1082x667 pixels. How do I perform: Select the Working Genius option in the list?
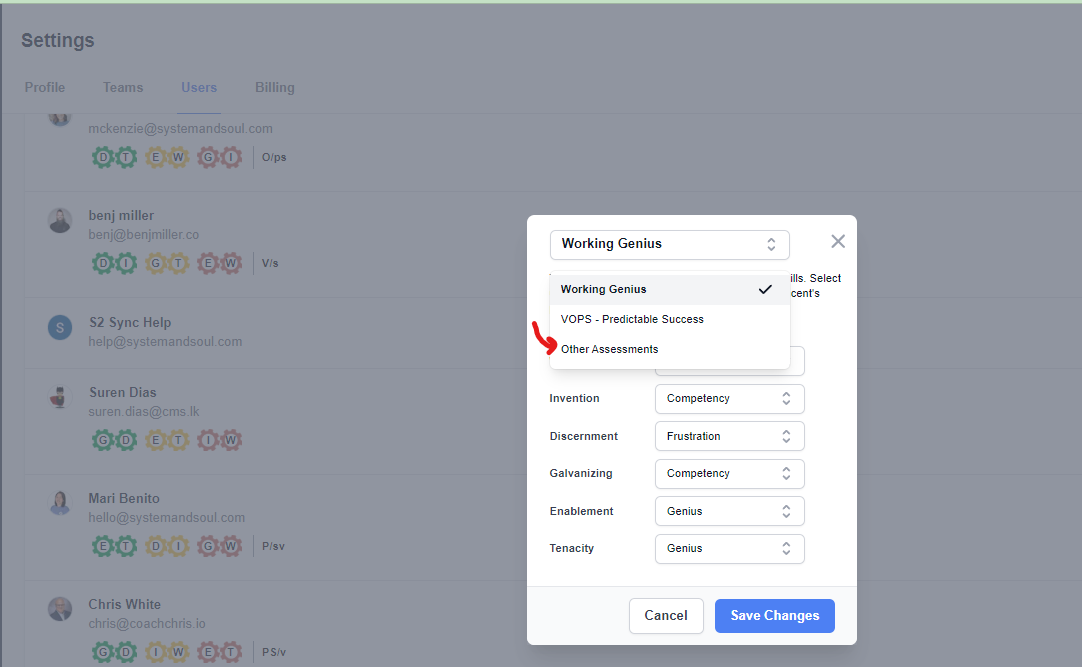[669, 290]
